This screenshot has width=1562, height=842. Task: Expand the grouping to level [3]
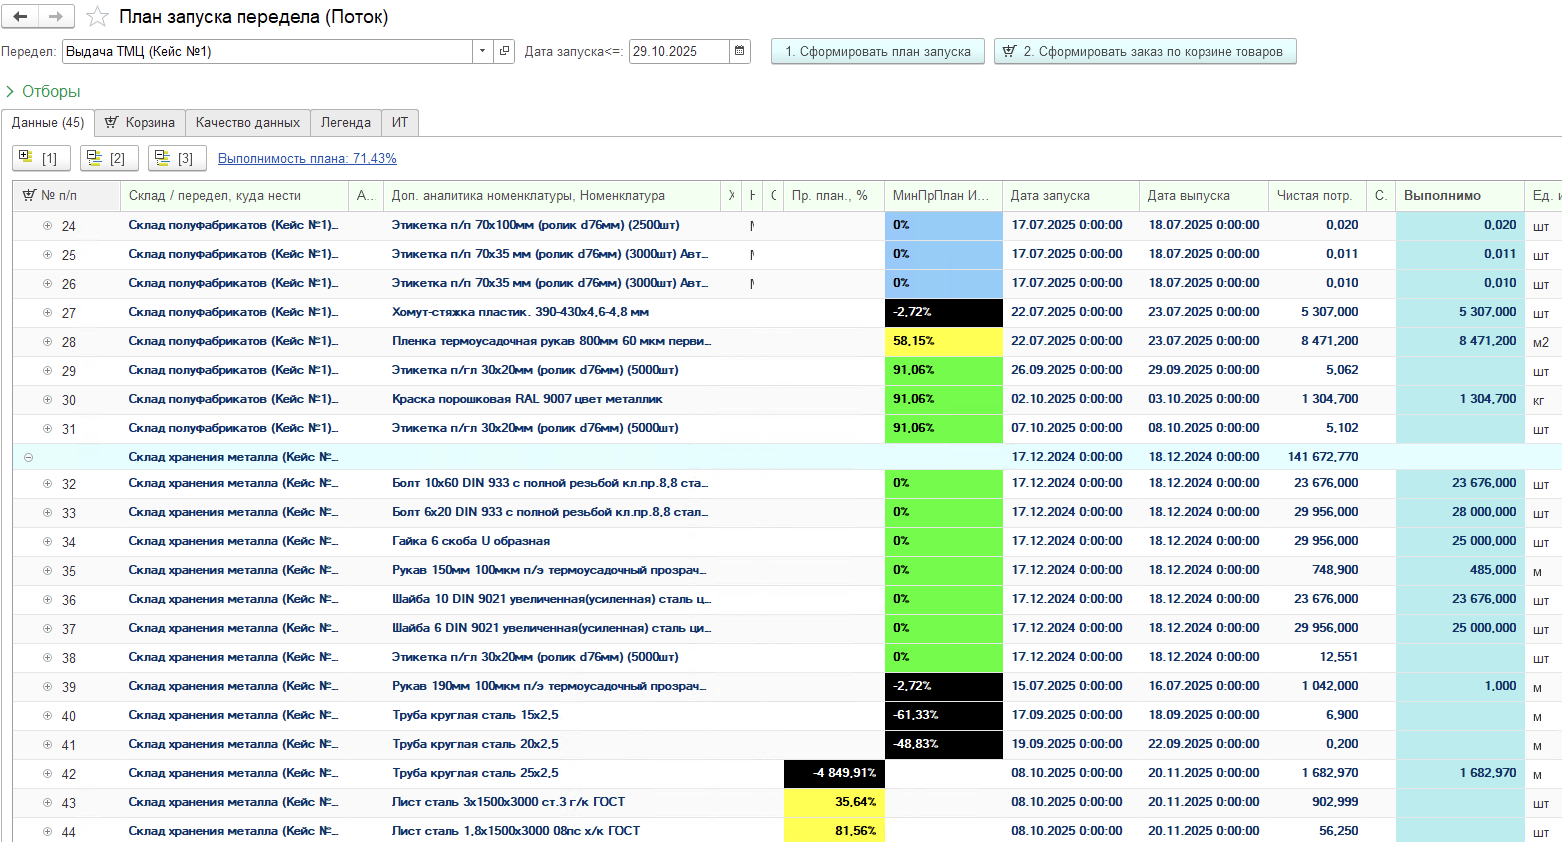coord(177,158)
